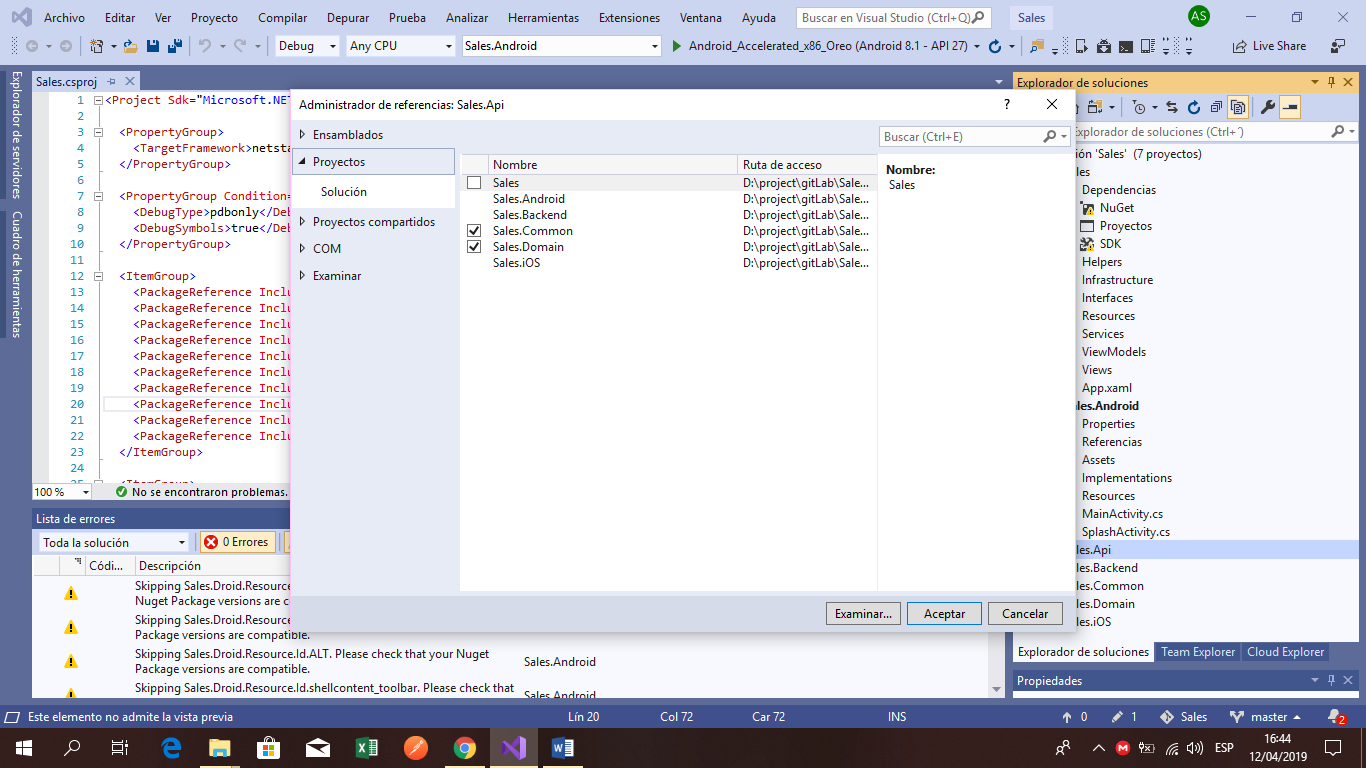
Task: Open the Sales.Android startup project dropdown
Action: tap(562, 46)
